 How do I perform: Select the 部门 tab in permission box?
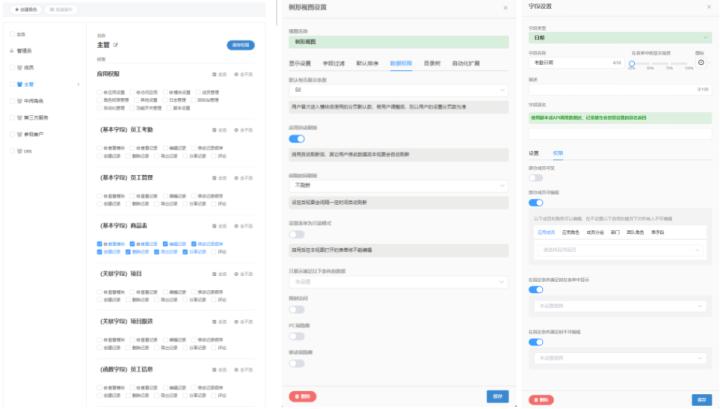pos(615,233)
